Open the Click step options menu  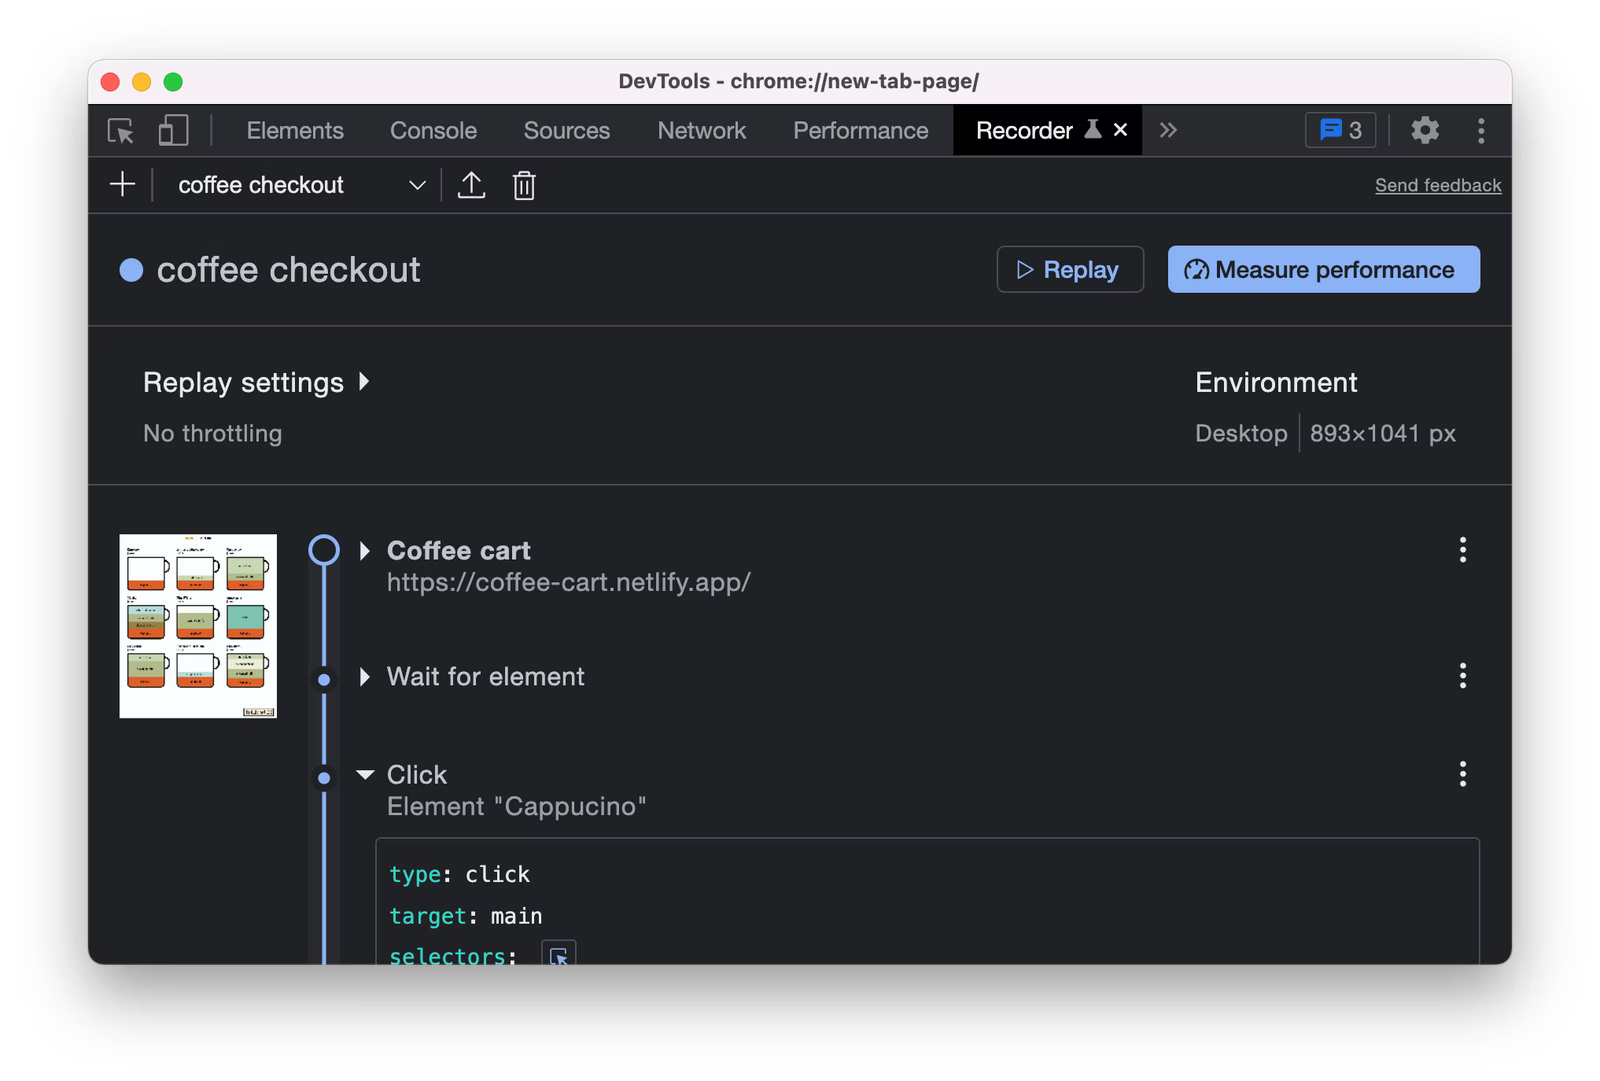pos(1462,774)
